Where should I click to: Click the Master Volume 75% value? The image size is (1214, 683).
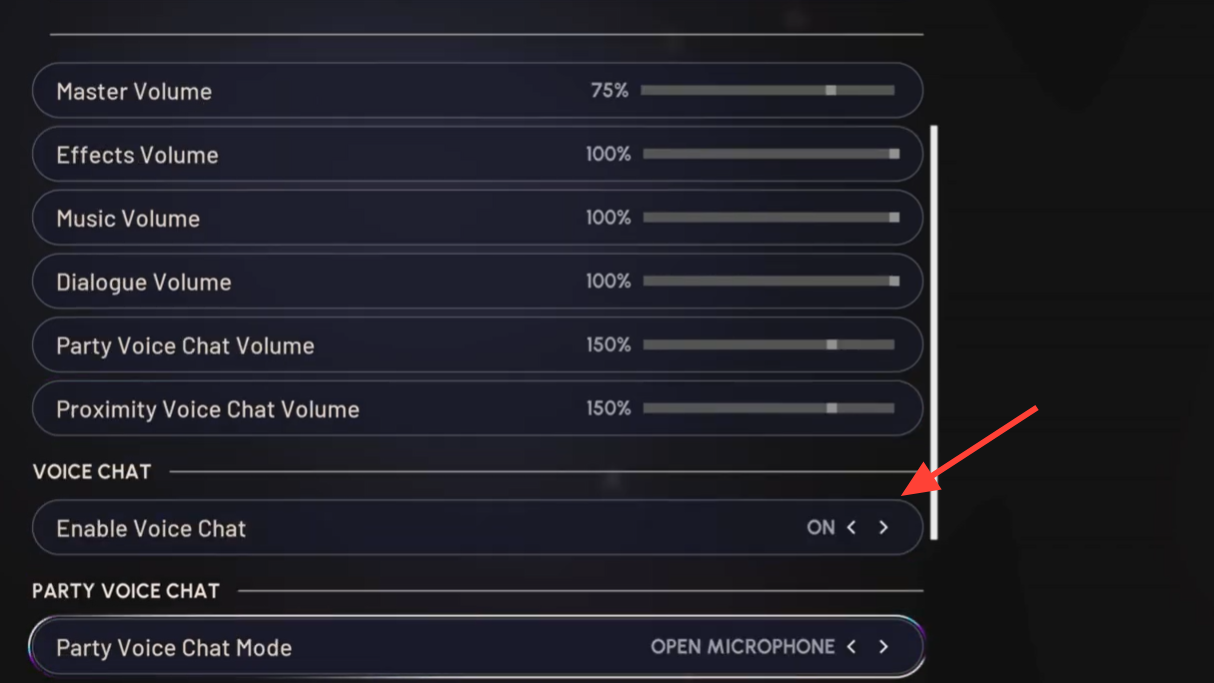[609, 90]
